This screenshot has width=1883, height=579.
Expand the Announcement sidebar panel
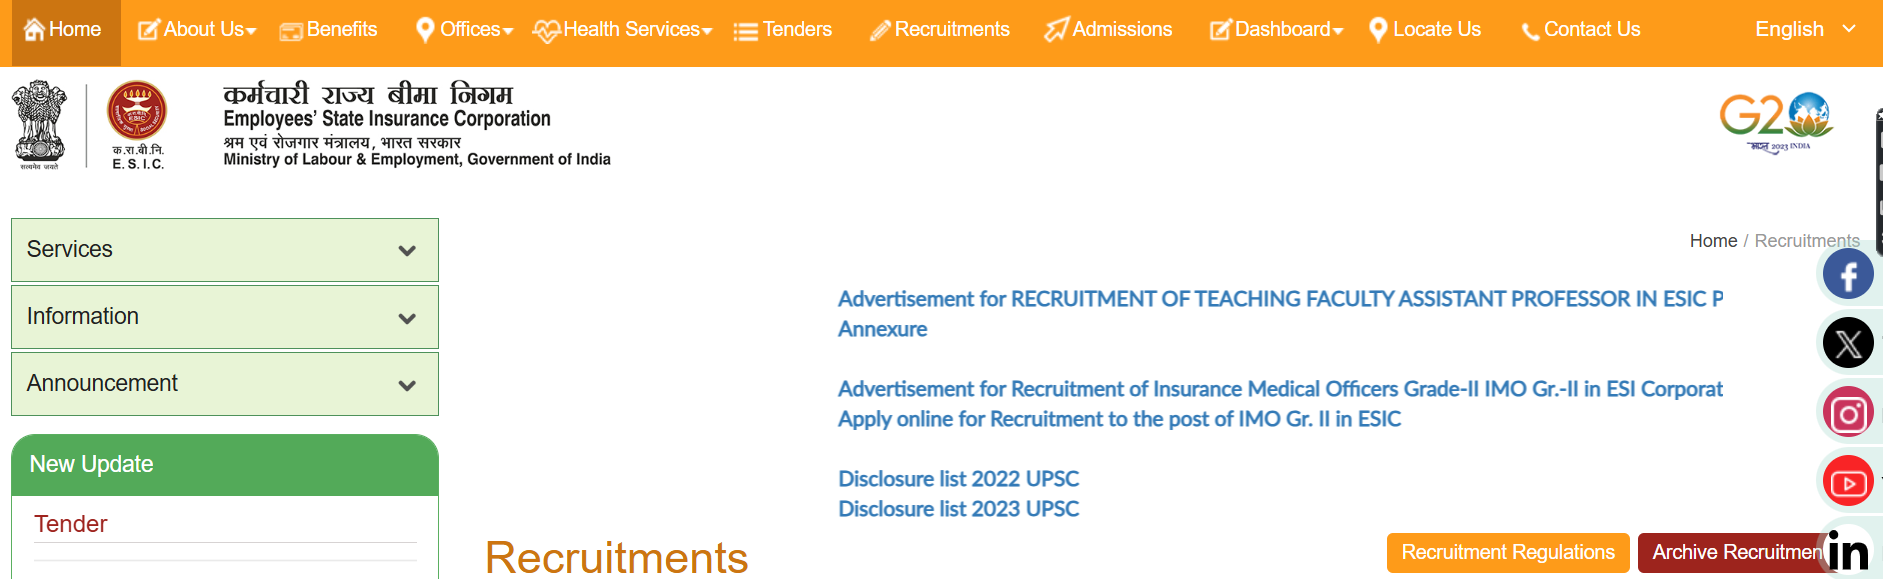click(x=225, y=384)
